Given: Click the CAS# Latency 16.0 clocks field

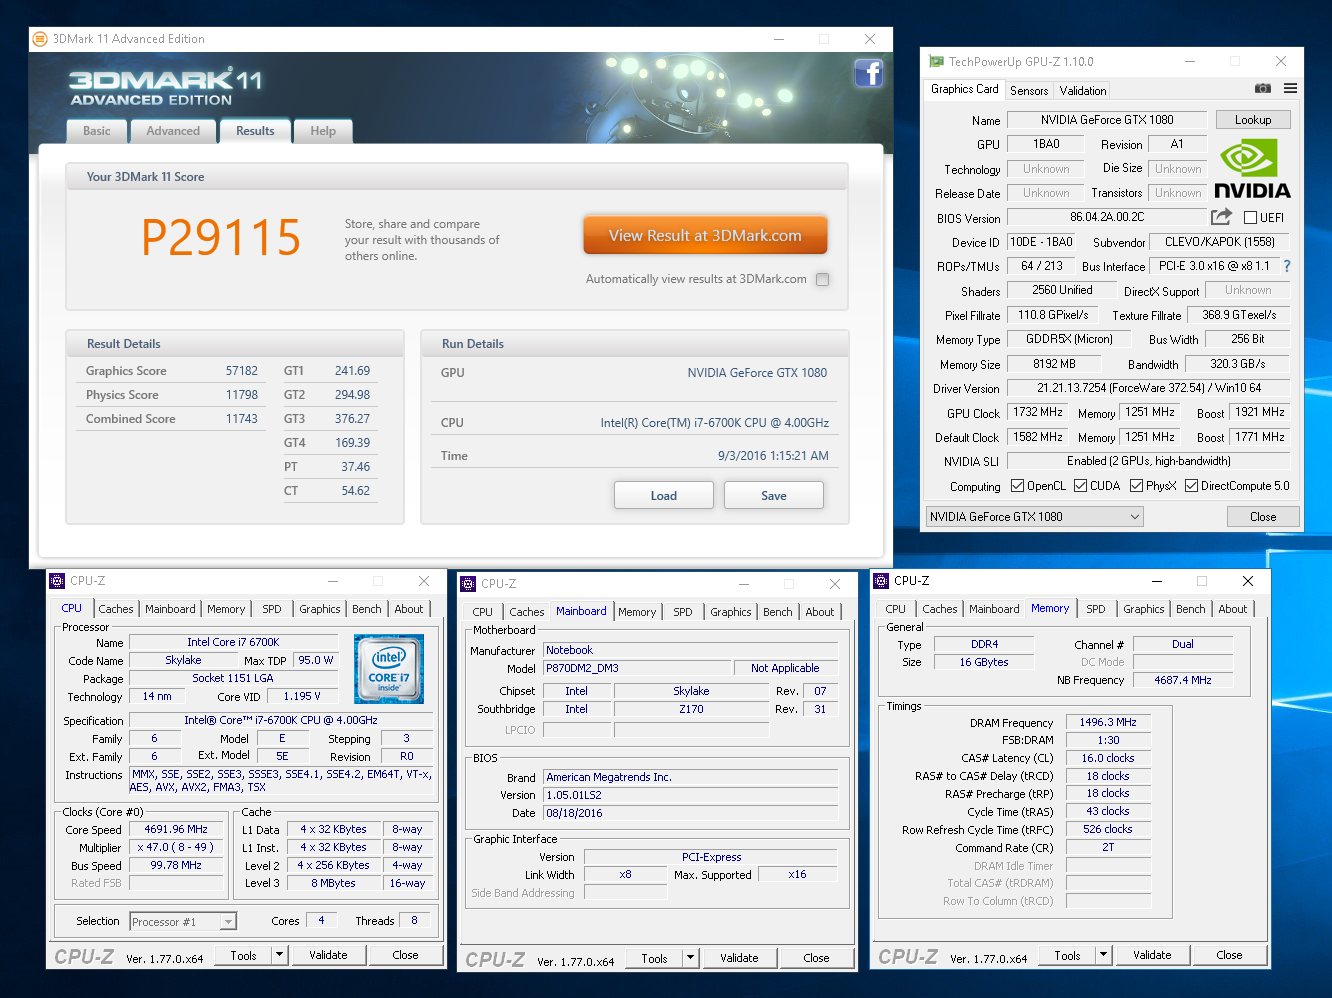Looking at the screenshot, I should click(x=1108, y=758).
